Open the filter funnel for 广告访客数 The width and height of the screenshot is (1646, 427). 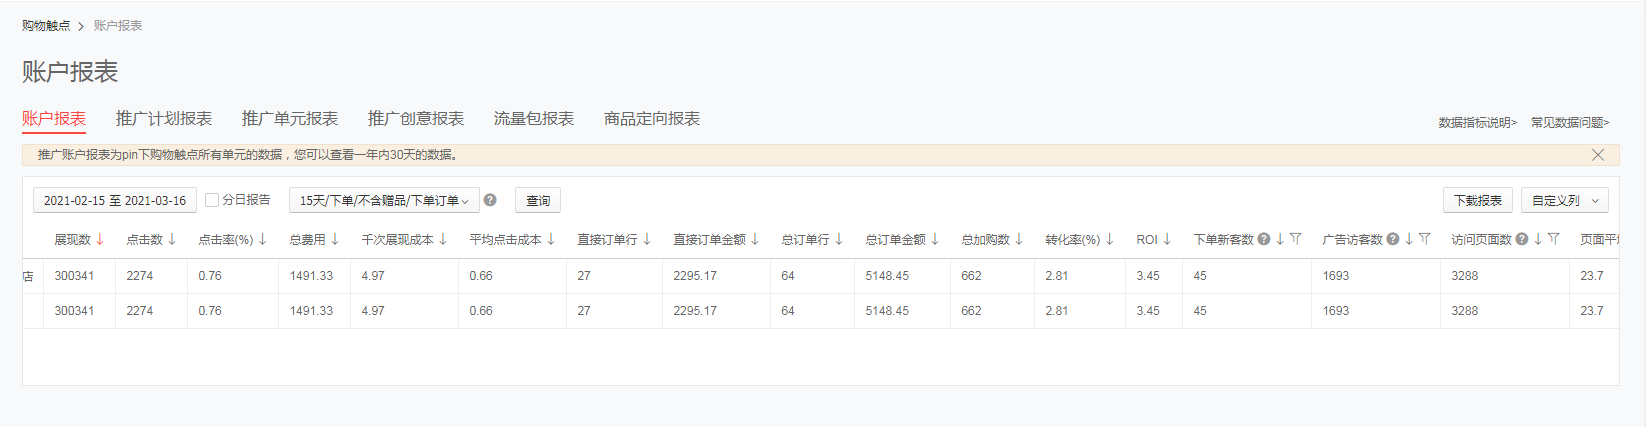click(x=1425, y=239)
